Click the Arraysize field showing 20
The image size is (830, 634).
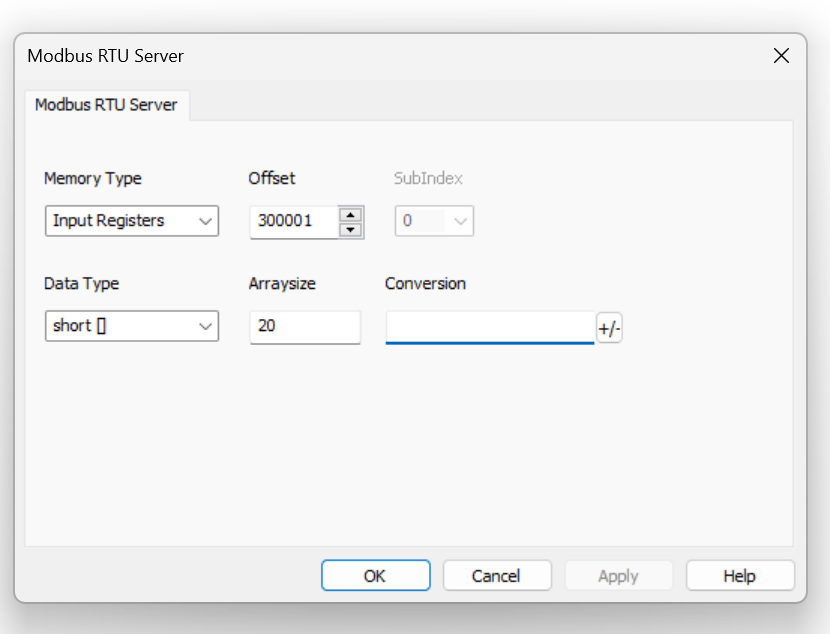(x=305, y=327)
